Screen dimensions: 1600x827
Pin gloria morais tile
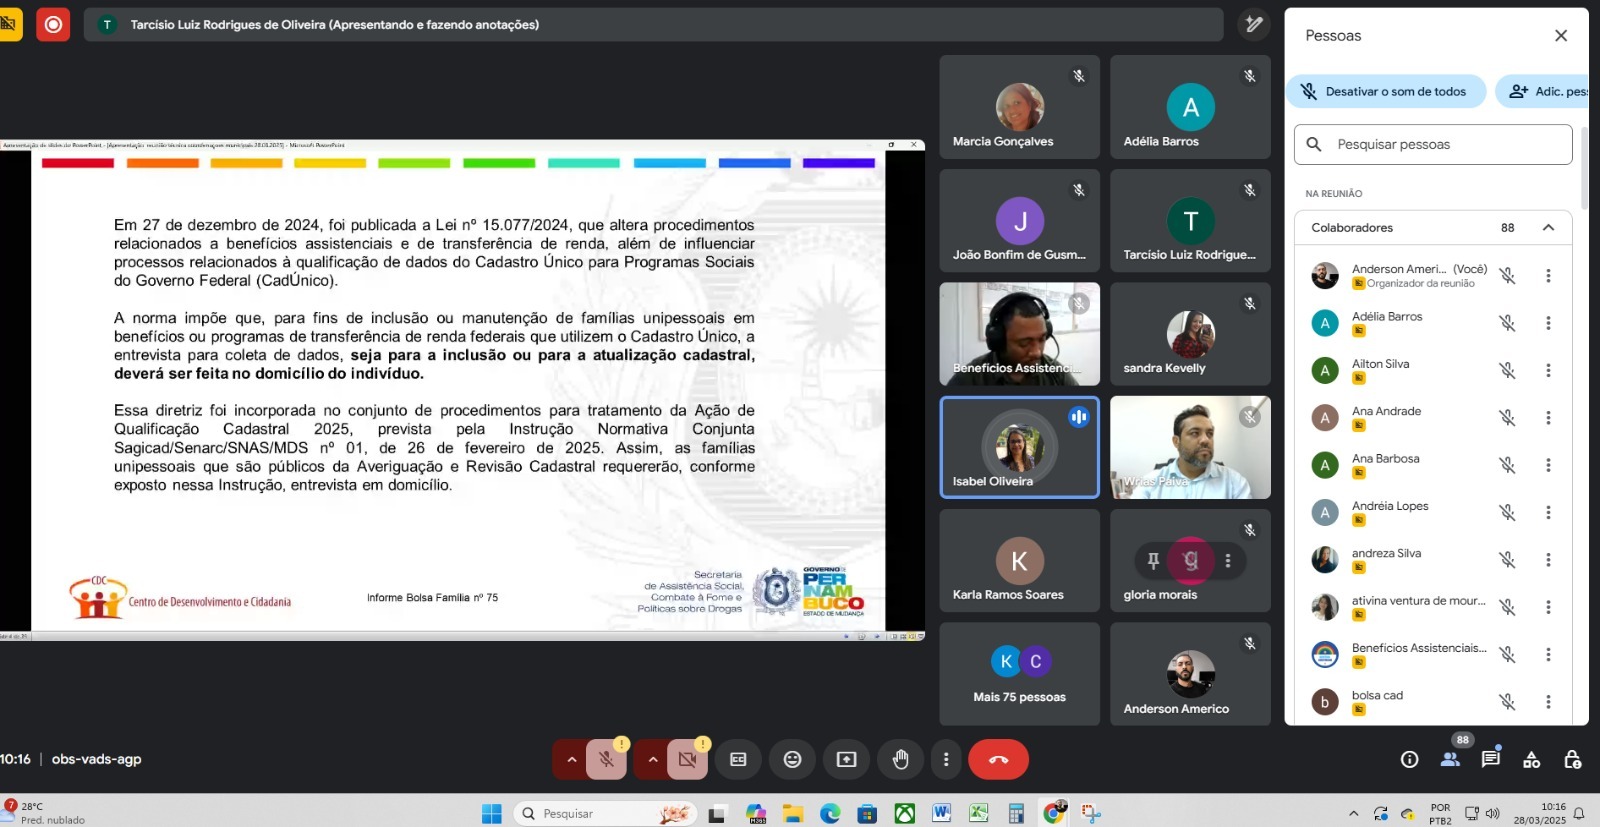[1153, 561]
